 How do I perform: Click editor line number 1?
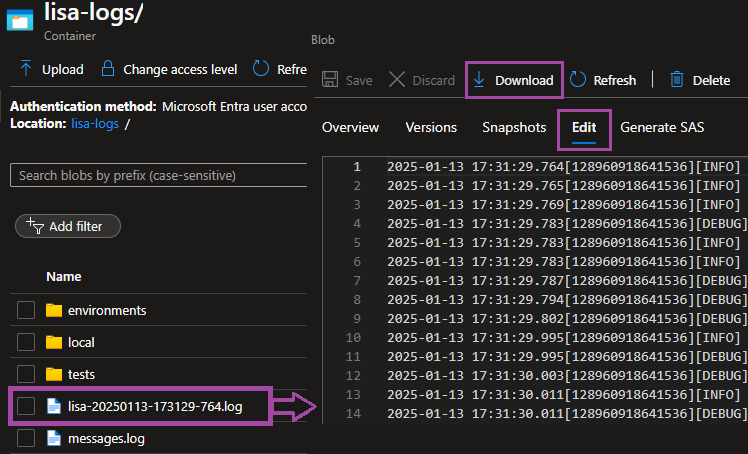pos(357,166)
